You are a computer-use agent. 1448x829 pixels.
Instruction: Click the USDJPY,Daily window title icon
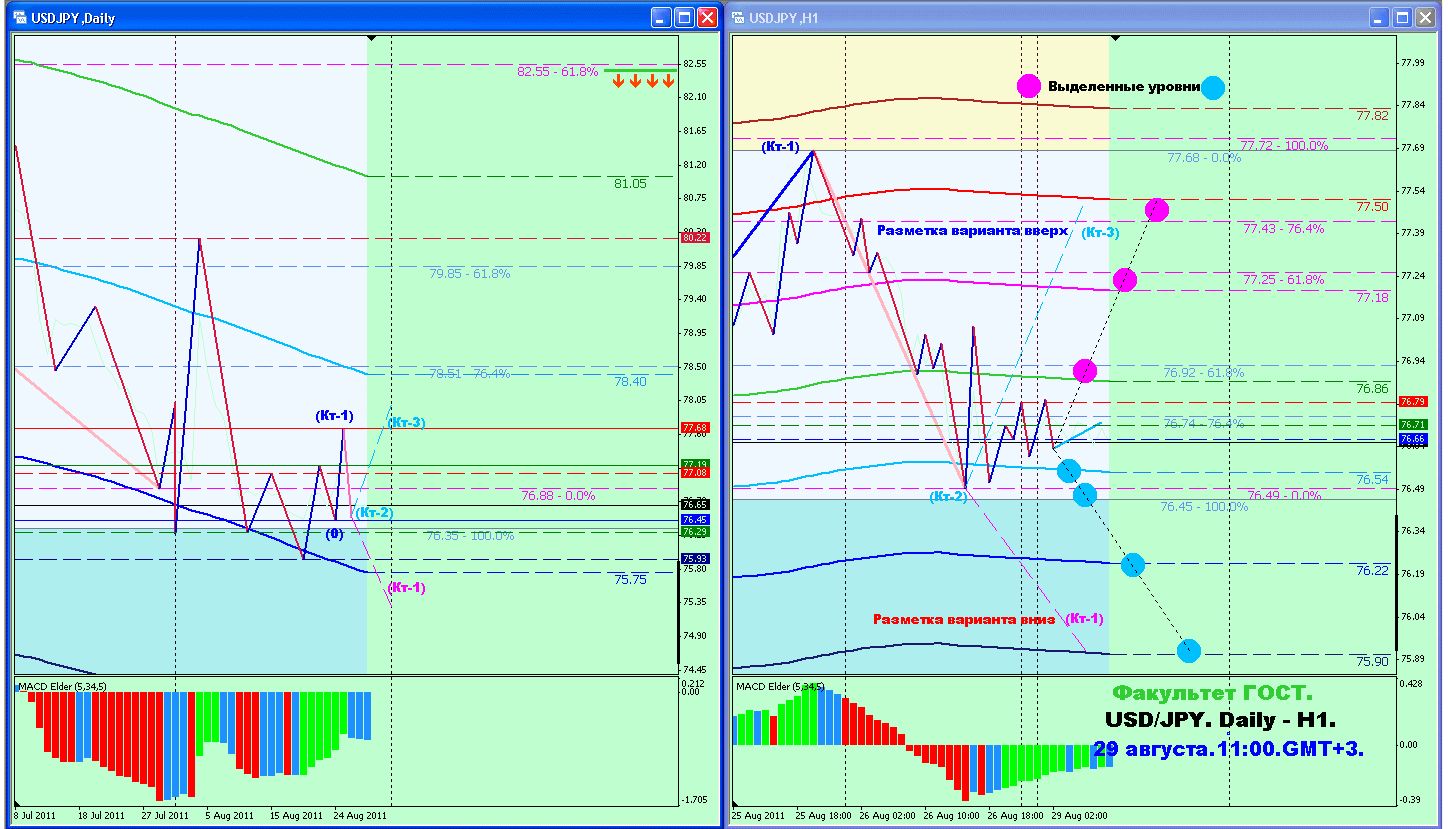point(20,17)
